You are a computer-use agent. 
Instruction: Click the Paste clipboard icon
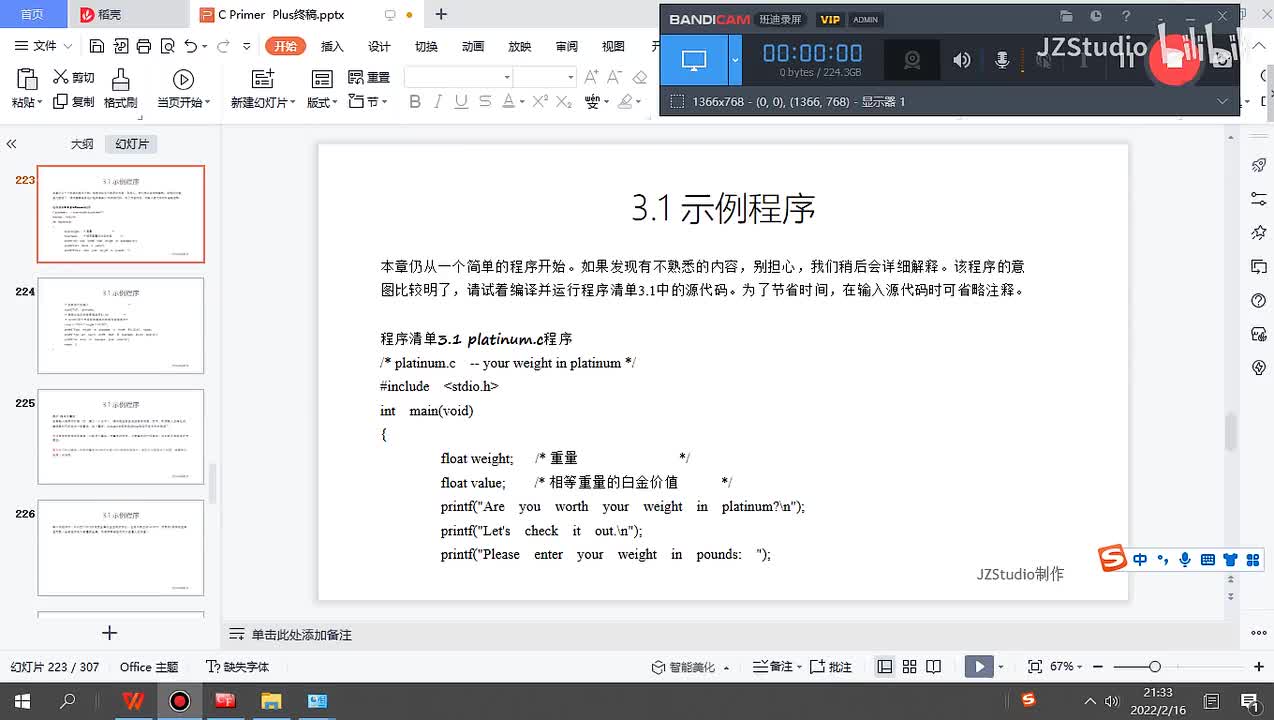(27, 81)
